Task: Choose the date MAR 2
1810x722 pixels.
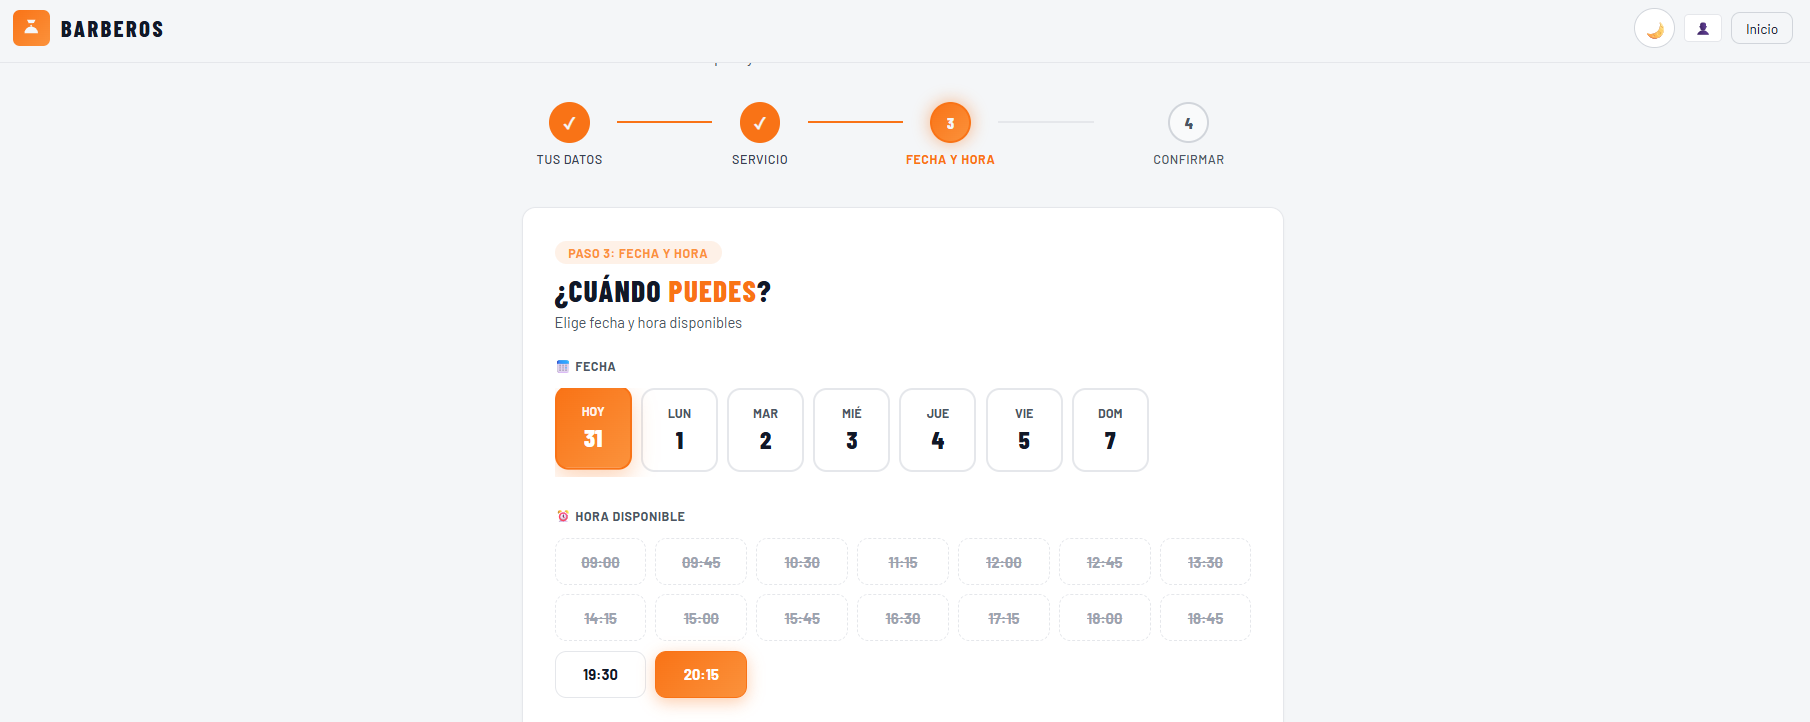Action: pyautogui.click(x=765, y=430)
